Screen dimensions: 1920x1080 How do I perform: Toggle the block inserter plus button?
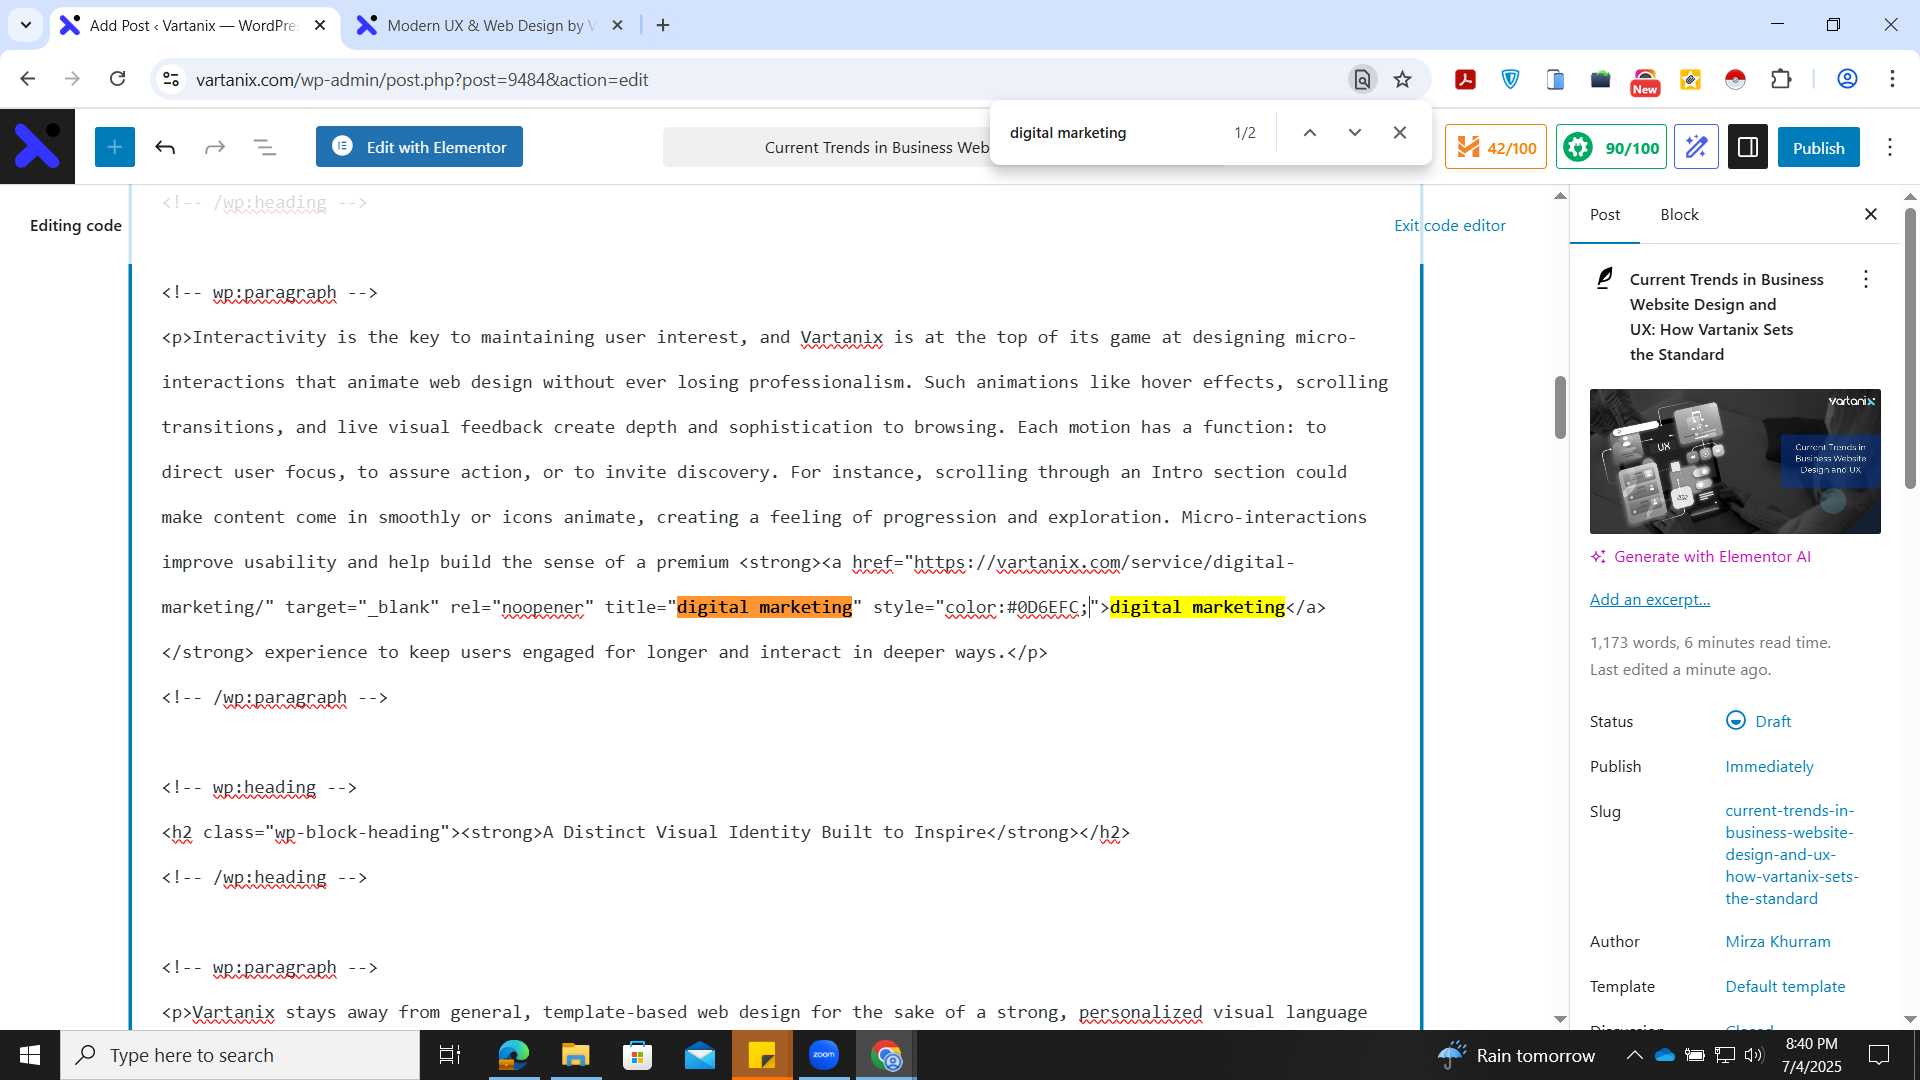point(115,147)
